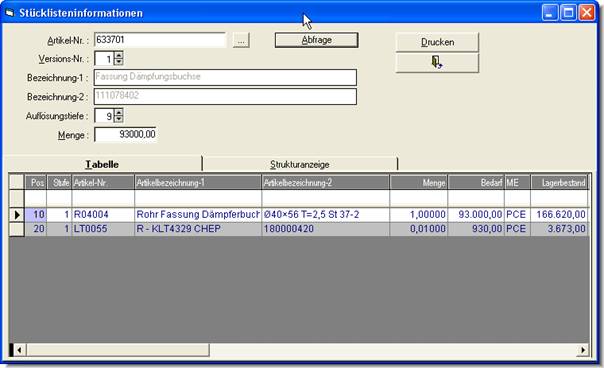Image resolution: width=604 pixels, height=368 pixels.
Task: Click the exit door icon button
Action: 437,62
